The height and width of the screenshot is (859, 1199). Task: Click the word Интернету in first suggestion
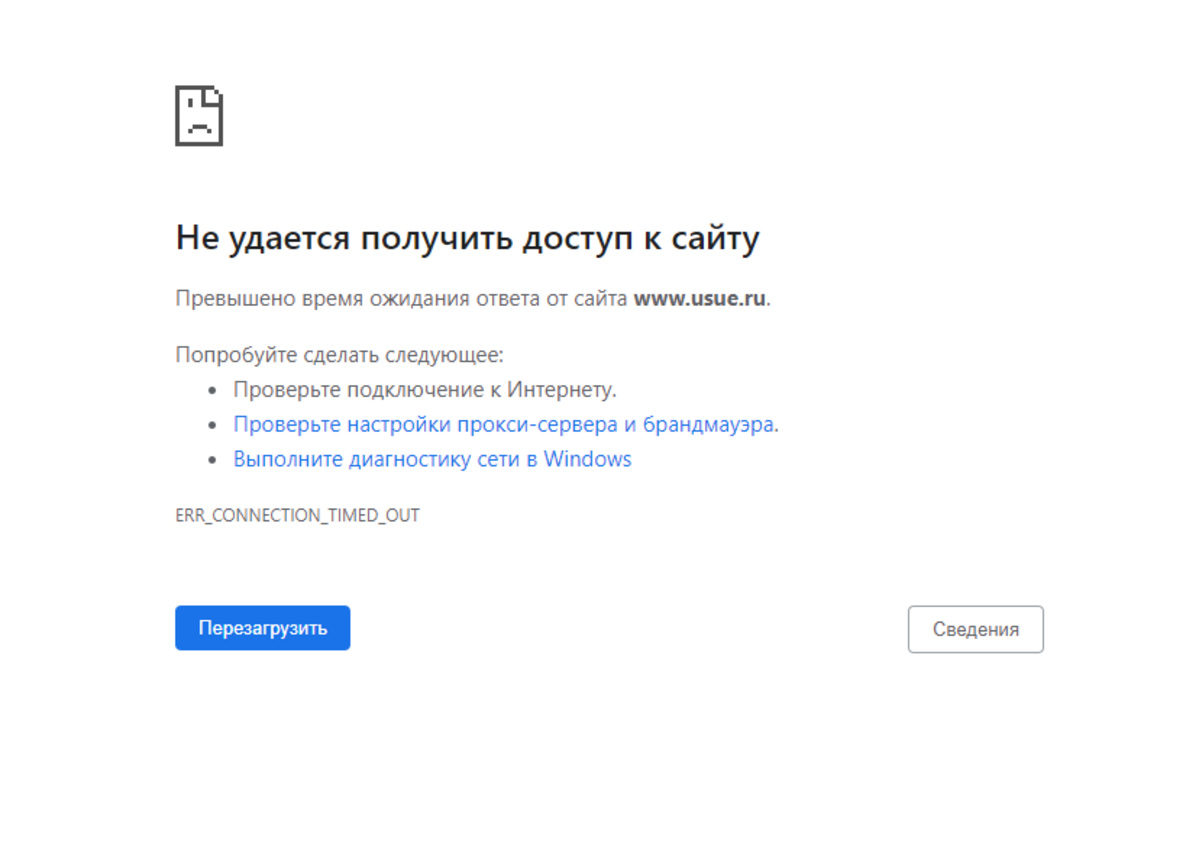coord(561,389)
